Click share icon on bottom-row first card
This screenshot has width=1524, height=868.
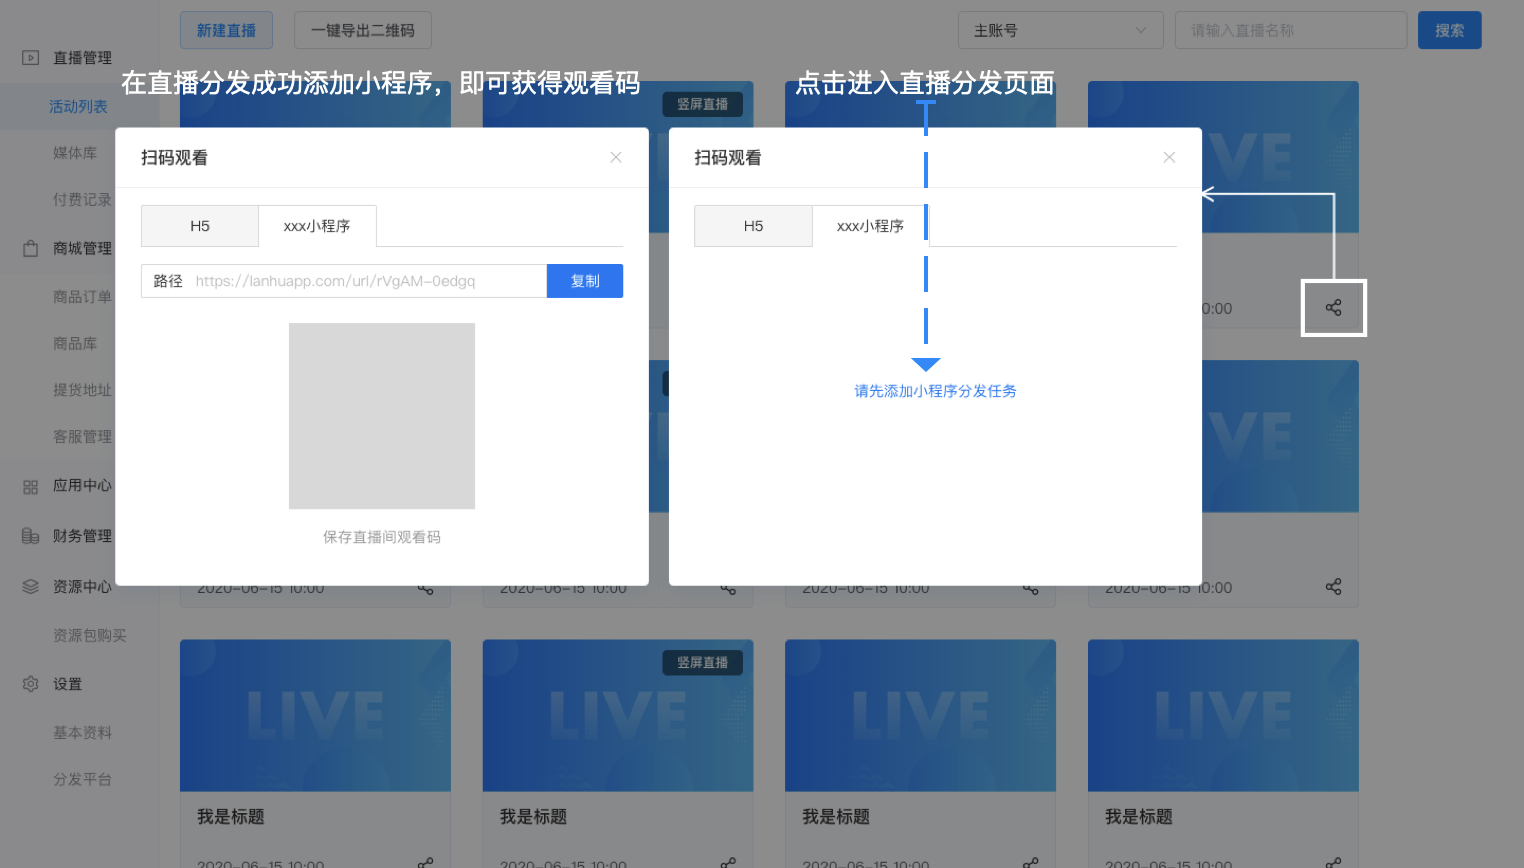pyautogui.click(x=426, y=862)
